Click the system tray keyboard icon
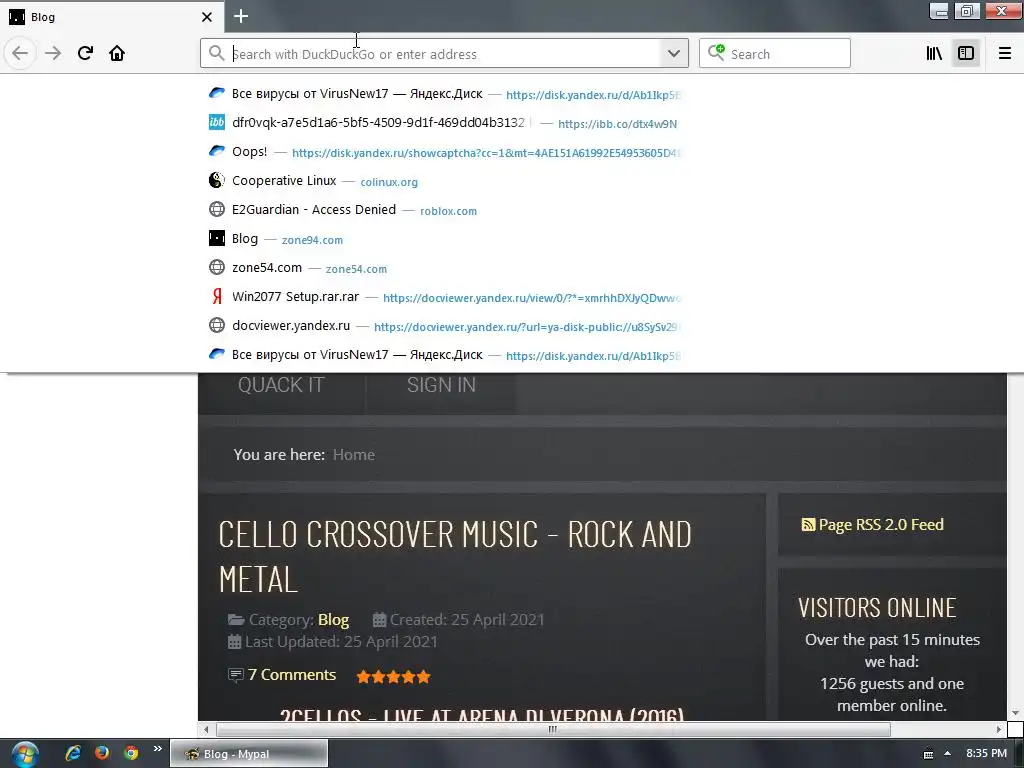 (928, 754)
